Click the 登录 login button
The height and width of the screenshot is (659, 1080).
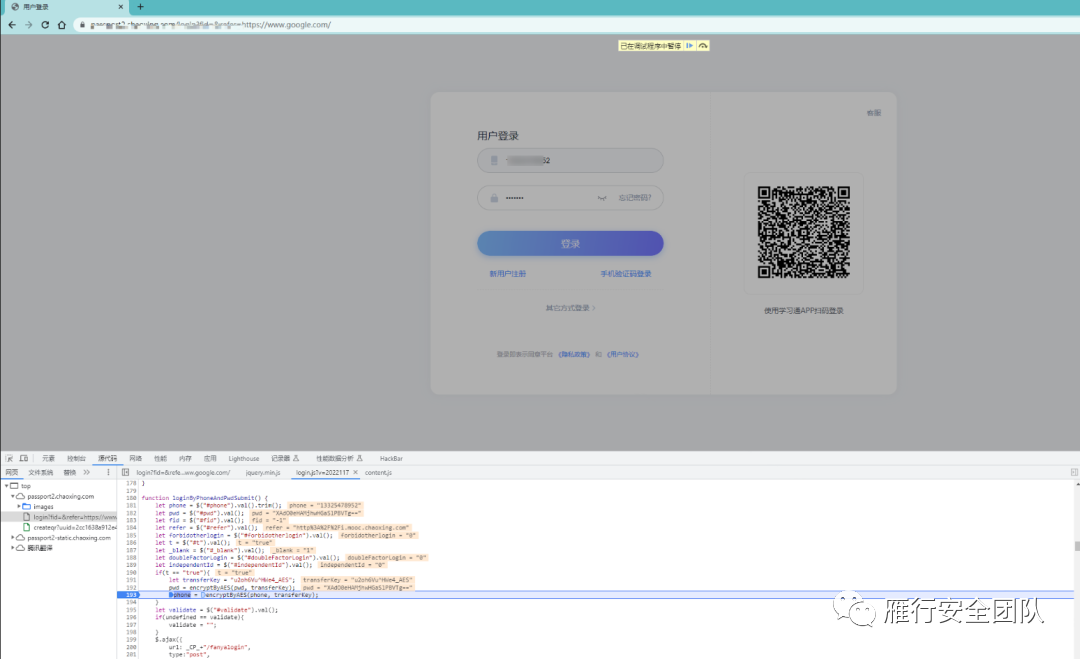(570, 243)
